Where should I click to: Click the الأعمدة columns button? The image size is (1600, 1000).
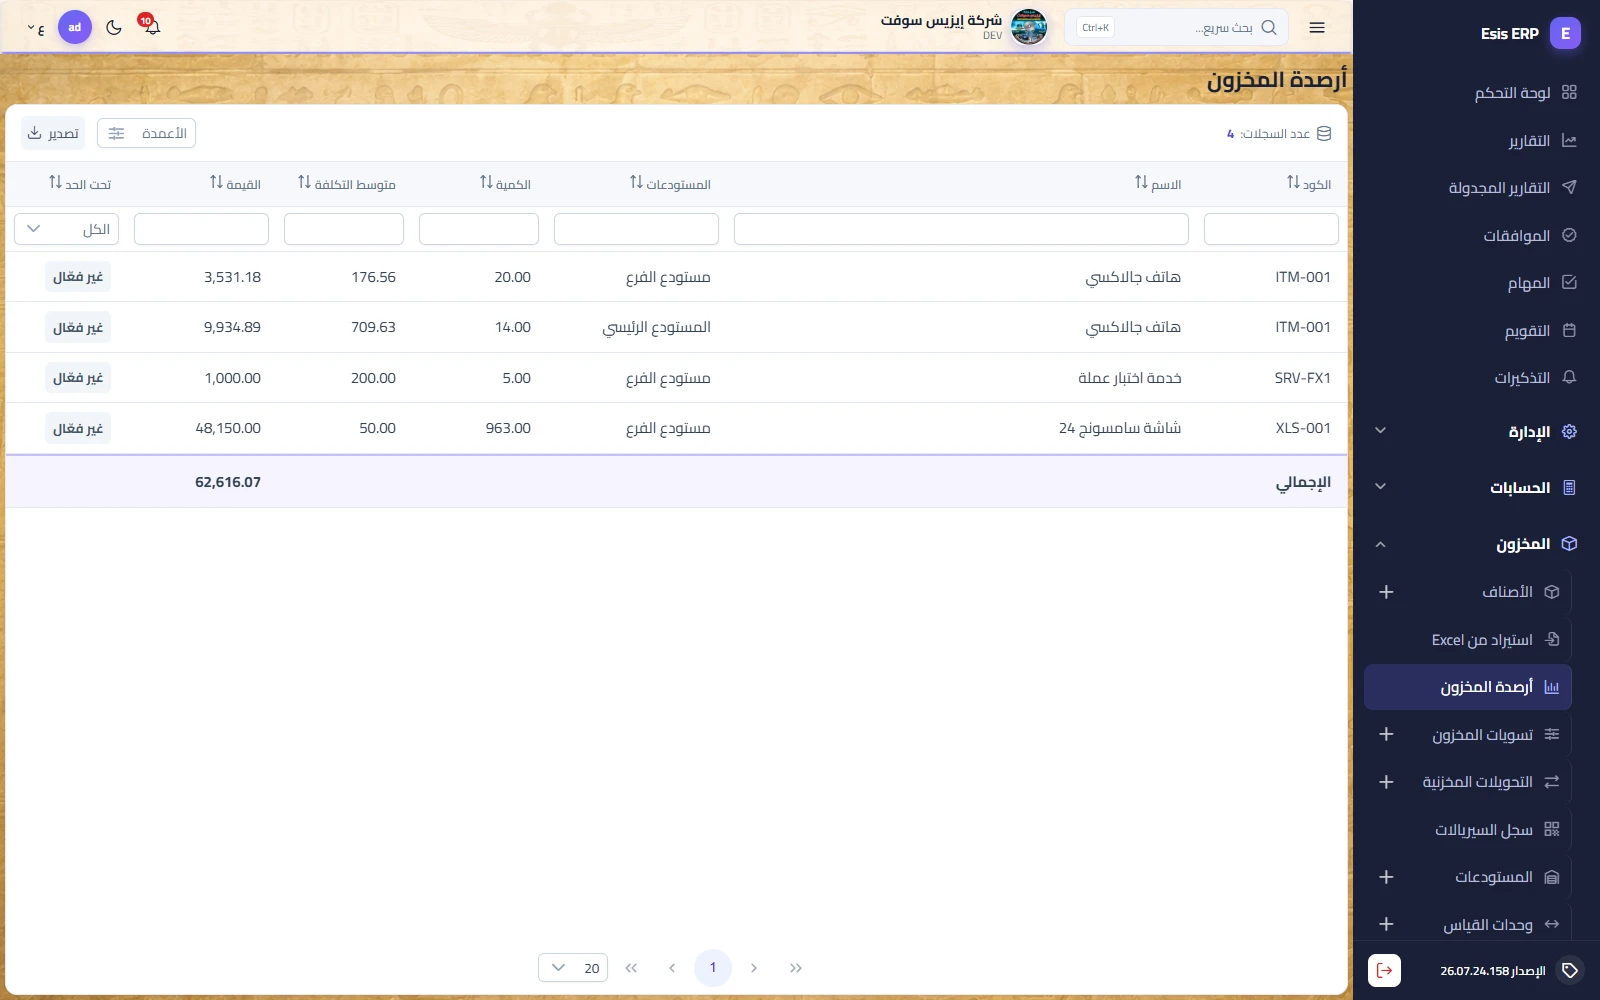(x=146, y=133)
